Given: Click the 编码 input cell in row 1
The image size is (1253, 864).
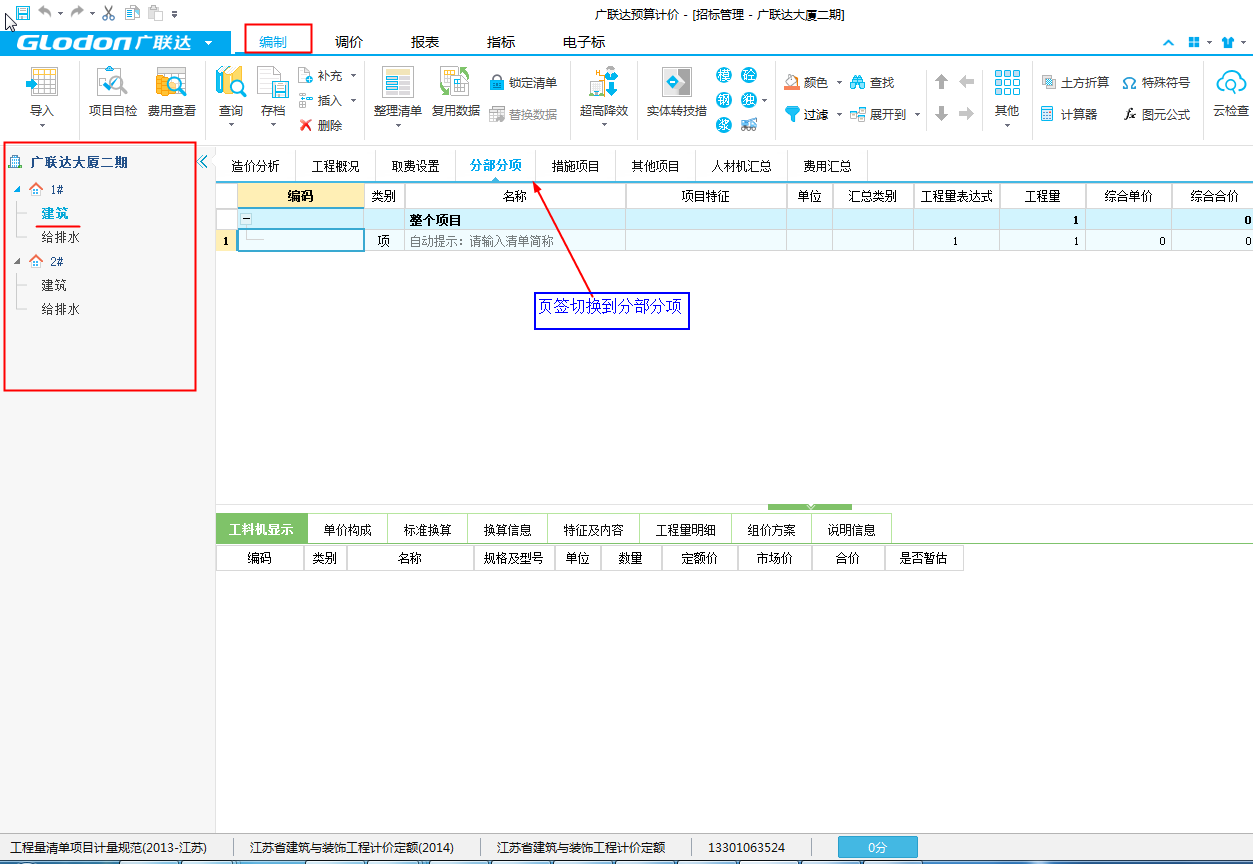Looking at the screenshot, I should pyautogui.click(x=301, y=241).
